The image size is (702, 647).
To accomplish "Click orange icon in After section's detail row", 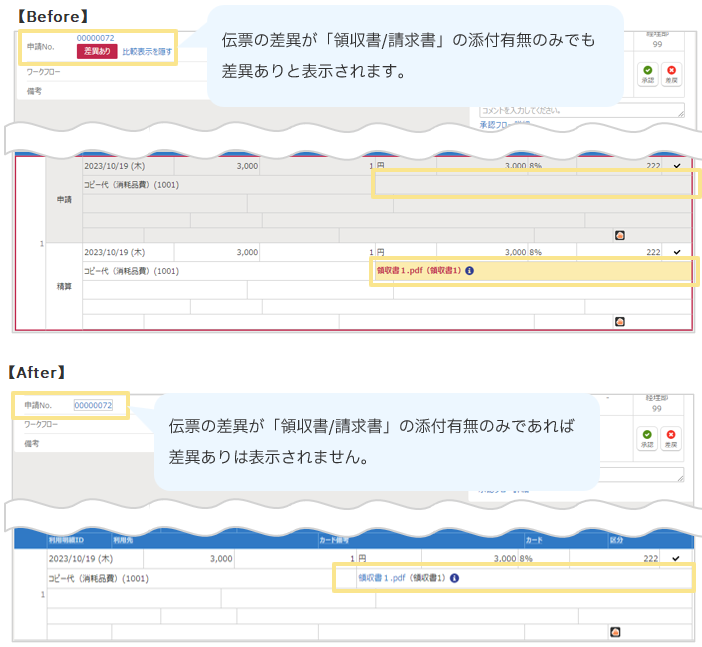I will (616, 631).
